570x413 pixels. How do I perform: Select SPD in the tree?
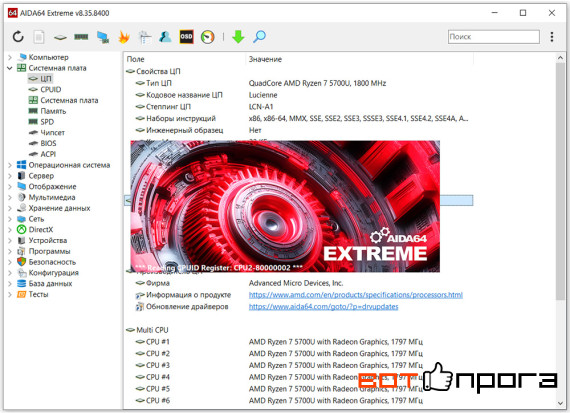tap(41, 122)
